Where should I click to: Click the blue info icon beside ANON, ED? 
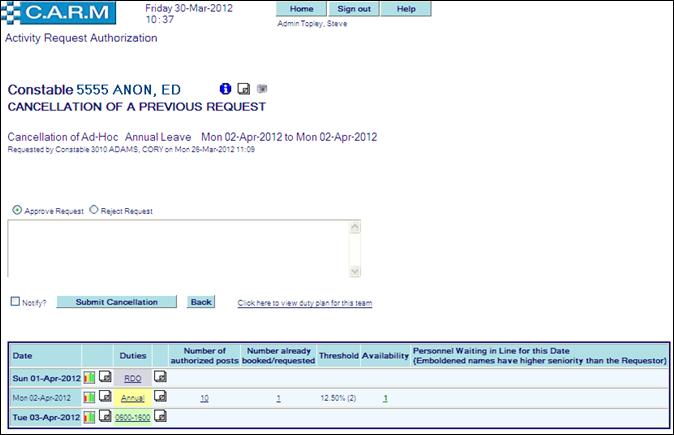tap(226, 88)
